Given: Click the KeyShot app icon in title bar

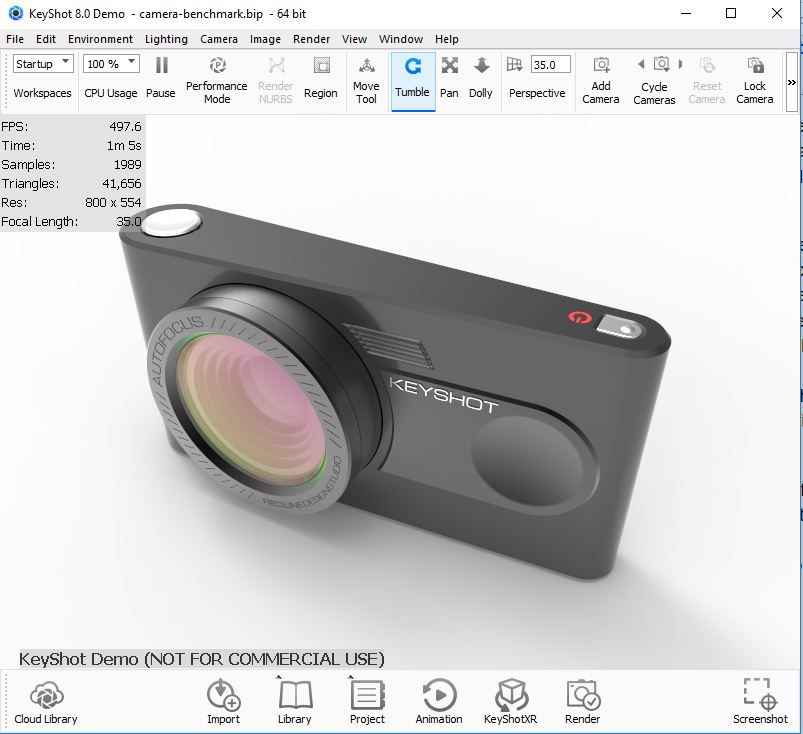Looking at the screenshot, I should tap(16, 13).
